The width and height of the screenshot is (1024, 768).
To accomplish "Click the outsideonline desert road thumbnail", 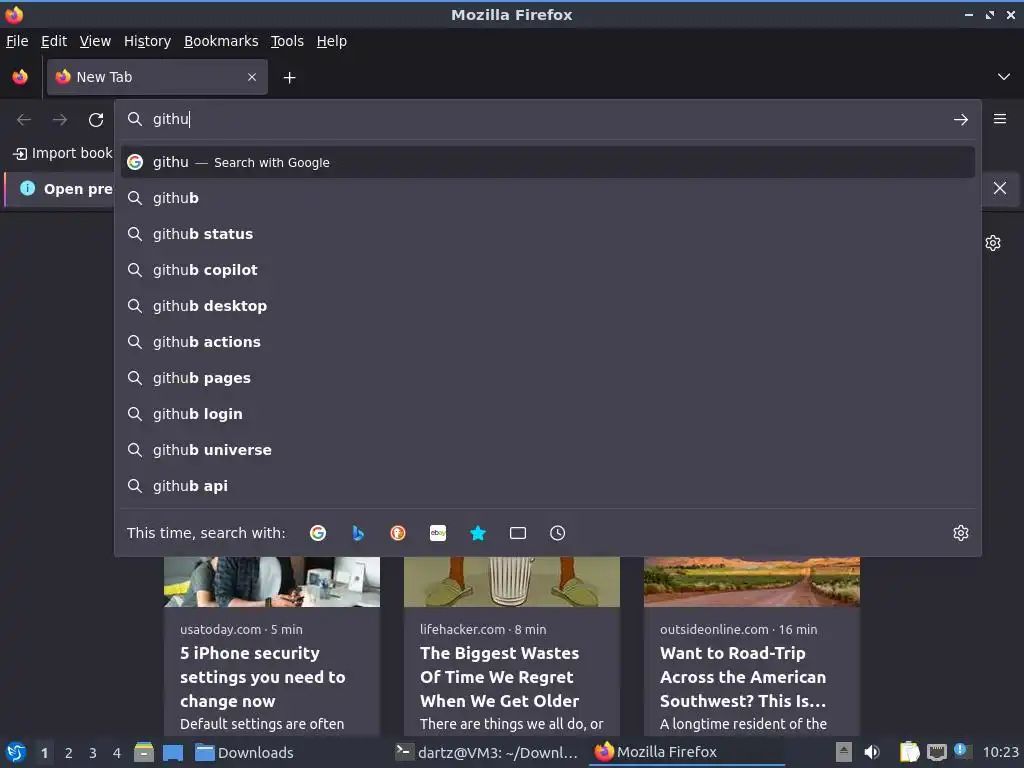I will (752, 581).
